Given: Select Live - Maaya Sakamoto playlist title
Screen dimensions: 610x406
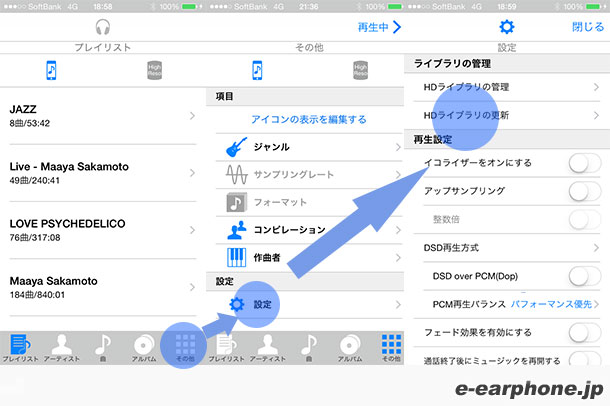Looking at the screenshot, I should [x=69, y=166].
